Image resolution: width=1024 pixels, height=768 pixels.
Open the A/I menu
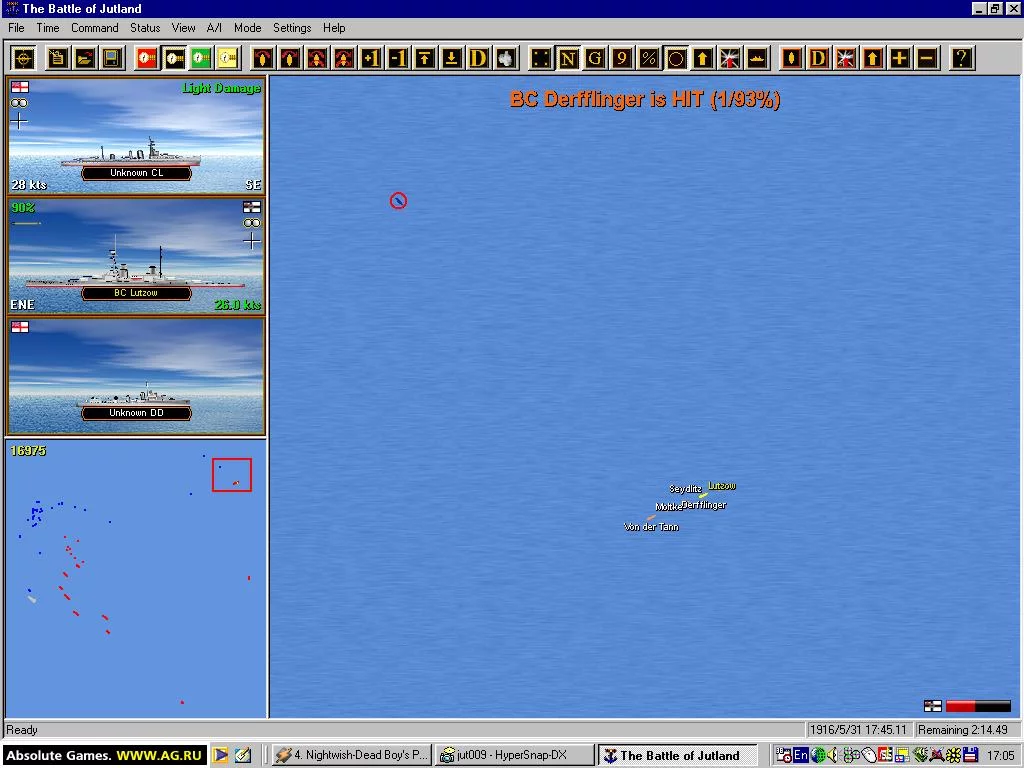point(214,27)
